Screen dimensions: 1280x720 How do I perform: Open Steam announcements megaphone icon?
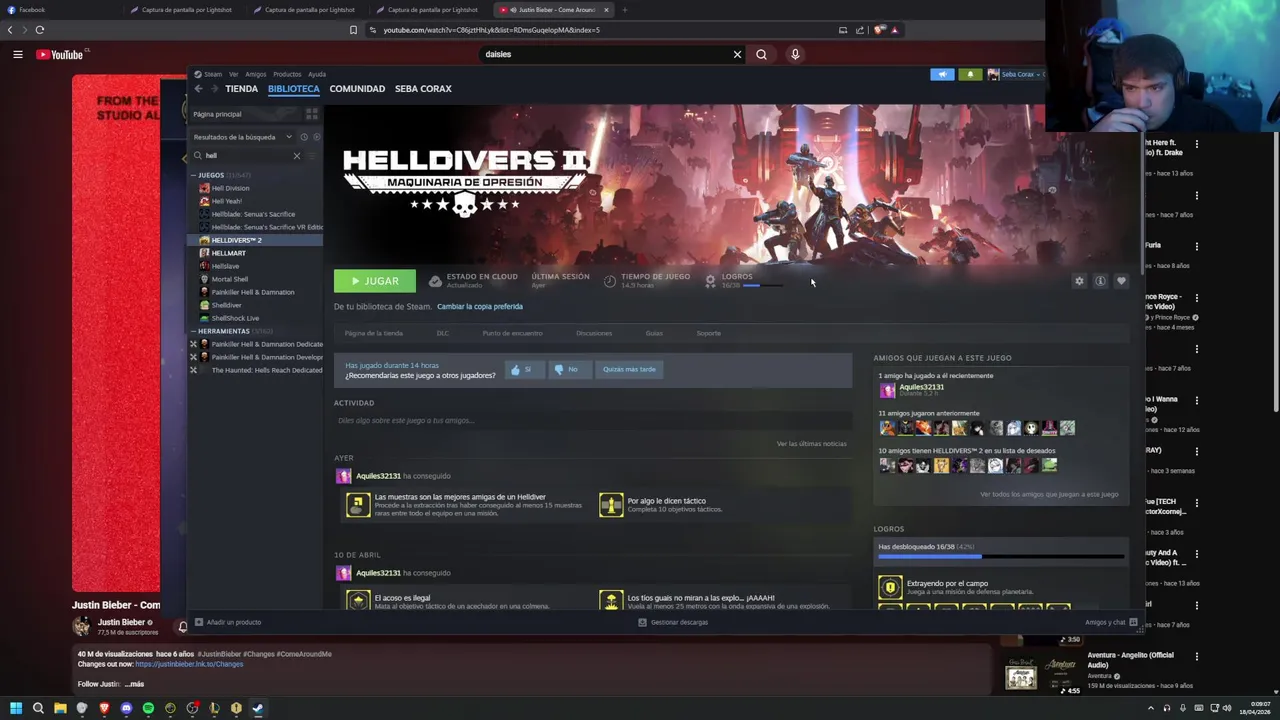tap(942, 74)
